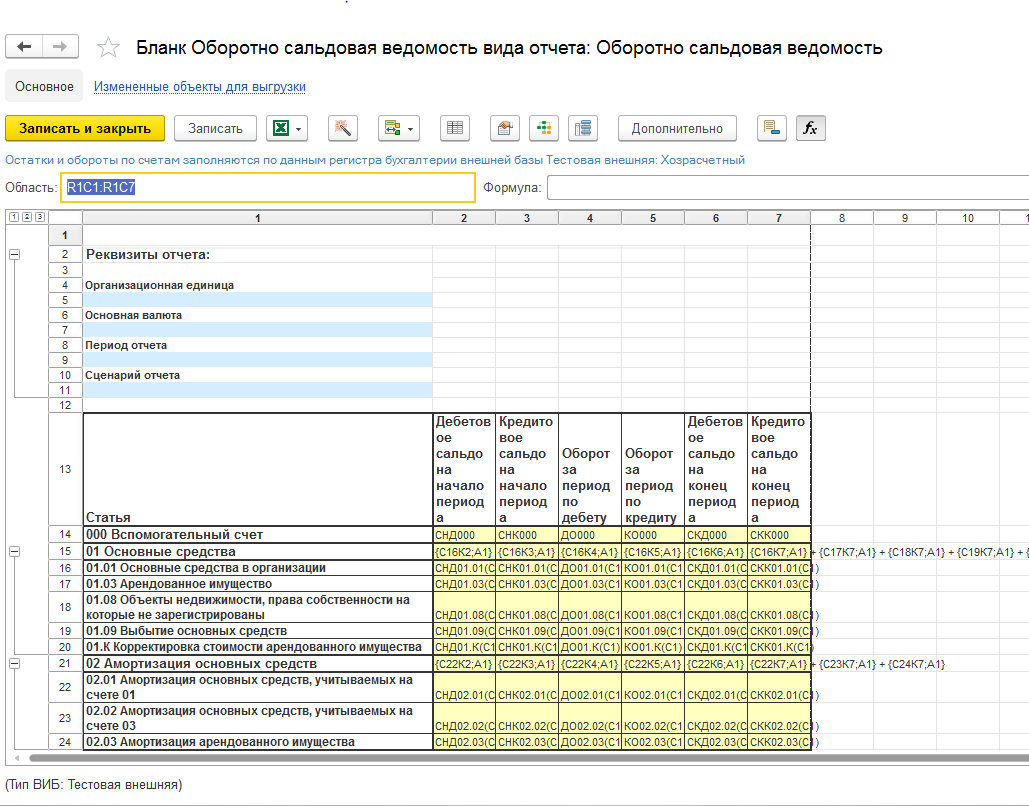Click Оборот за период по дебету header
The image size is (1029, 806).
pyautogui.click(x=590, y=469)
